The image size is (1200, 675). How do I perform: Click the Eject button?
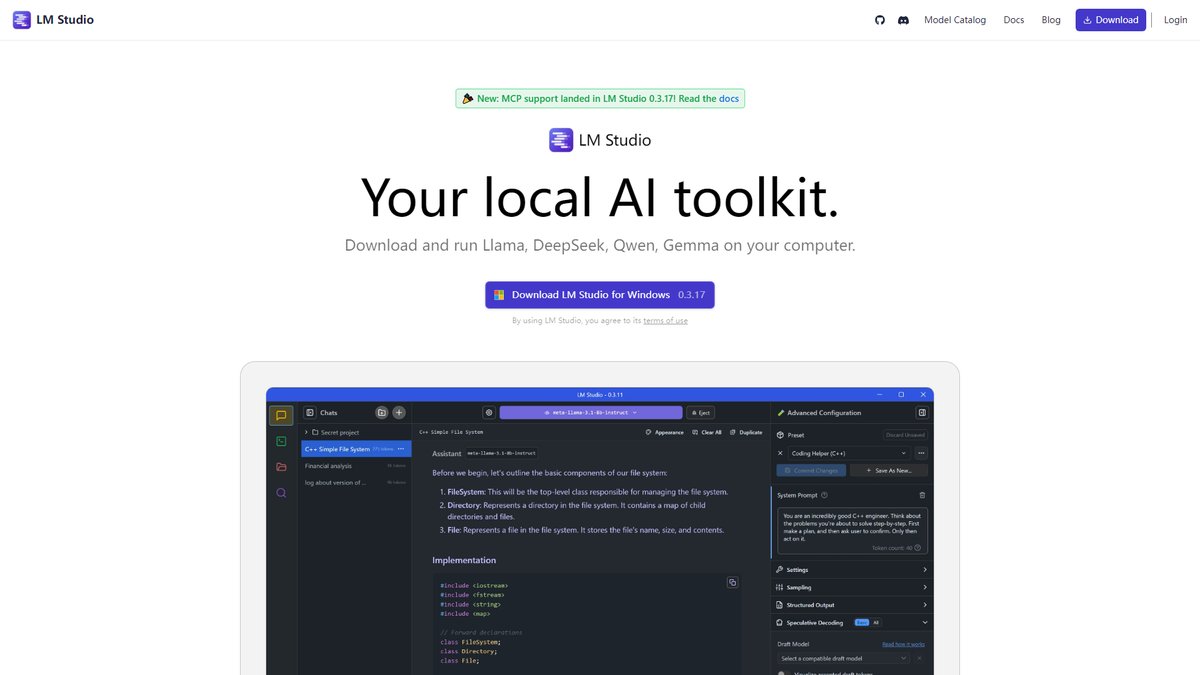pyautogui.click(x=699, y=412)
